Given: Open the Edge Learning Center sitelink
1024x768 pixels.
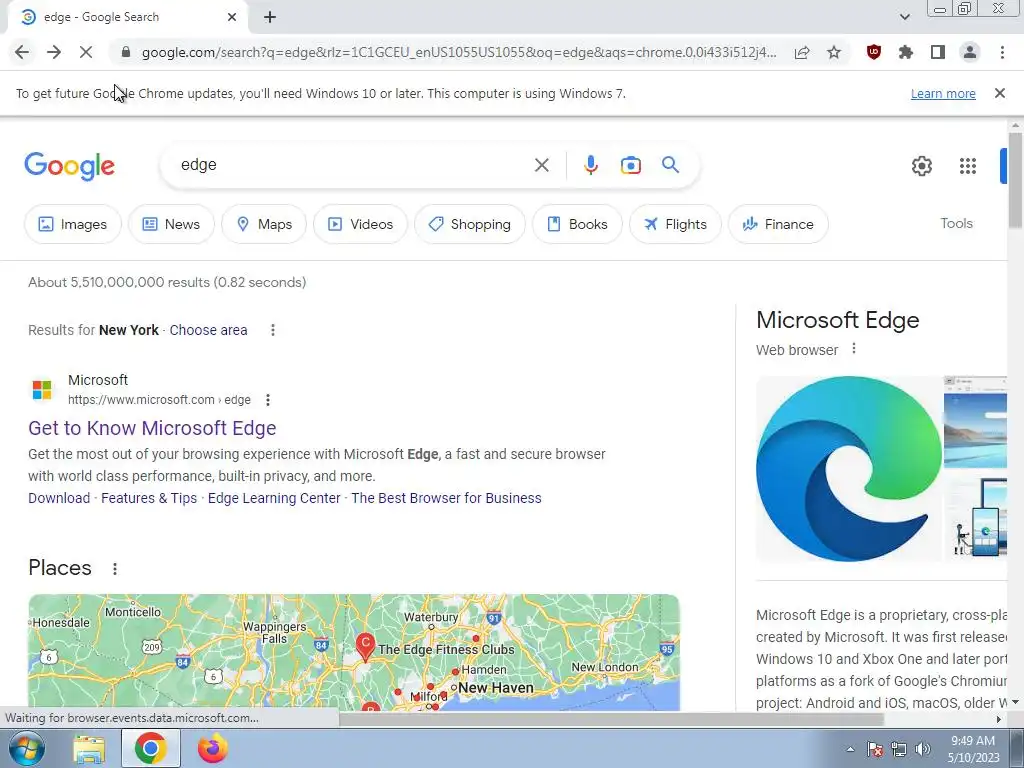Looking at the screenshot, I should coord(274,498).
